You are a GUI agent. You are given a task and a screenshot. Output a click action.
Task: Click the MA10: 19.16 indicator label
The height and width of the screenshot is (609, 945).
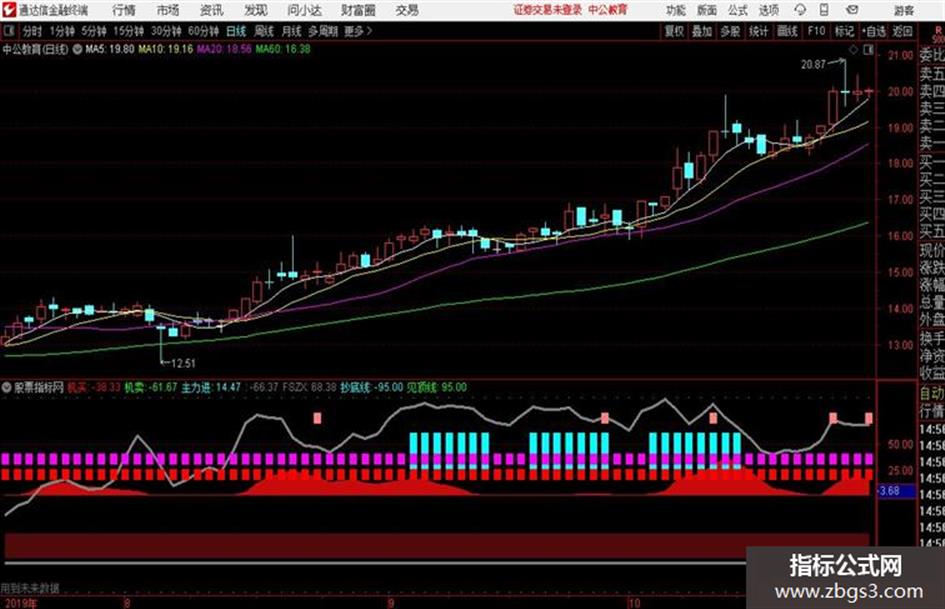point(166,49)
